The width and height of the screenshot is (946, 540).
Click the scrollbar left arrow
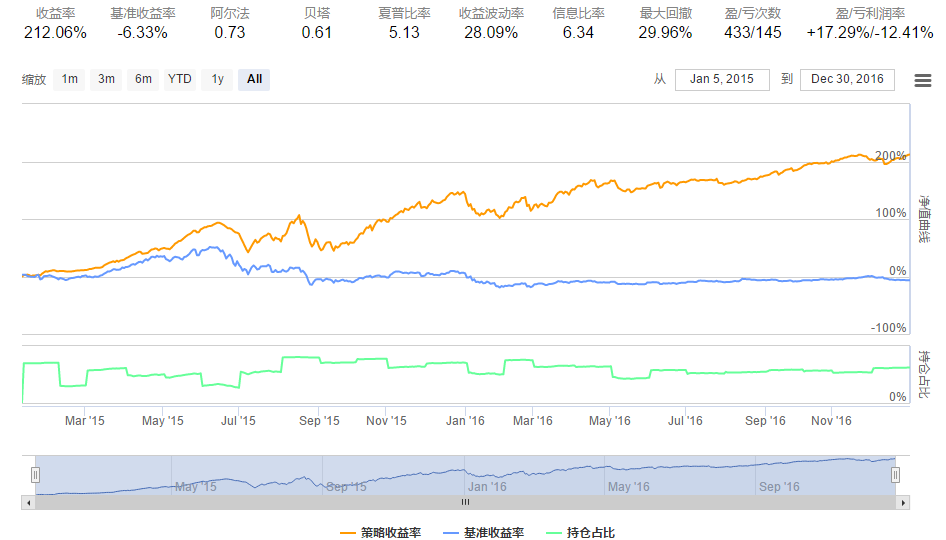tap(27, 503)
